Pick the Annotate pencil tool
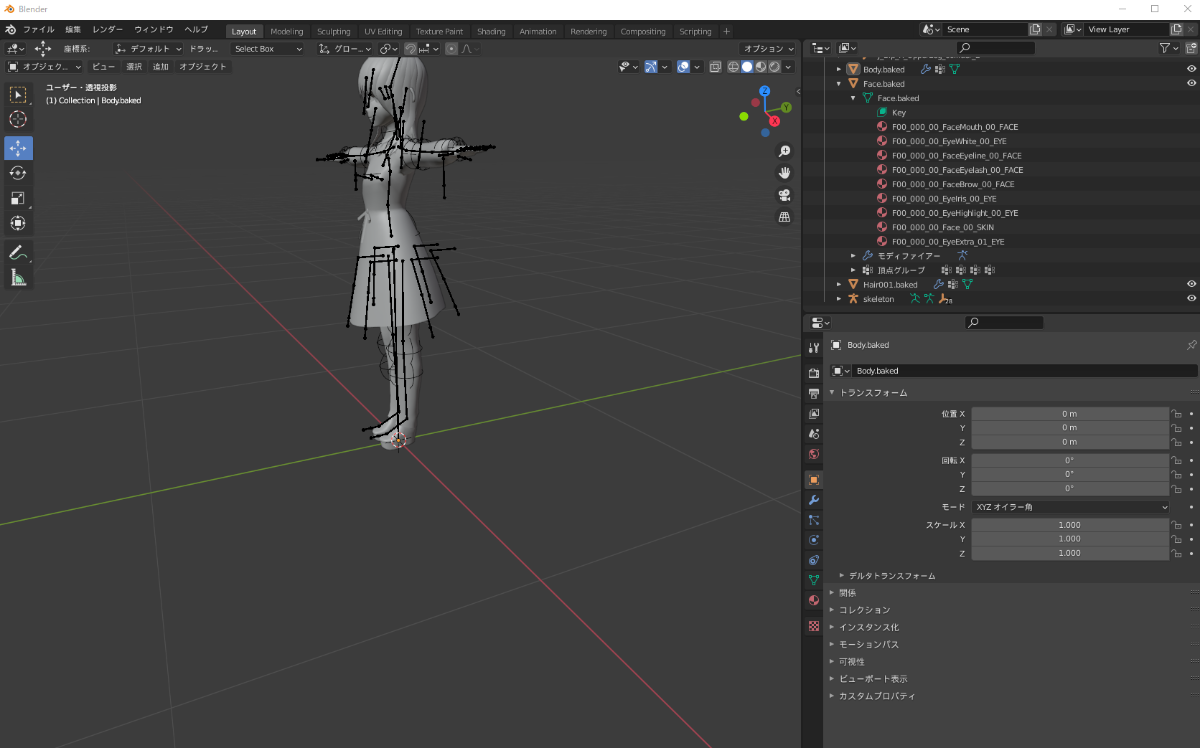1200x748 pixels. pyautogui.click(x=18, y=252)
